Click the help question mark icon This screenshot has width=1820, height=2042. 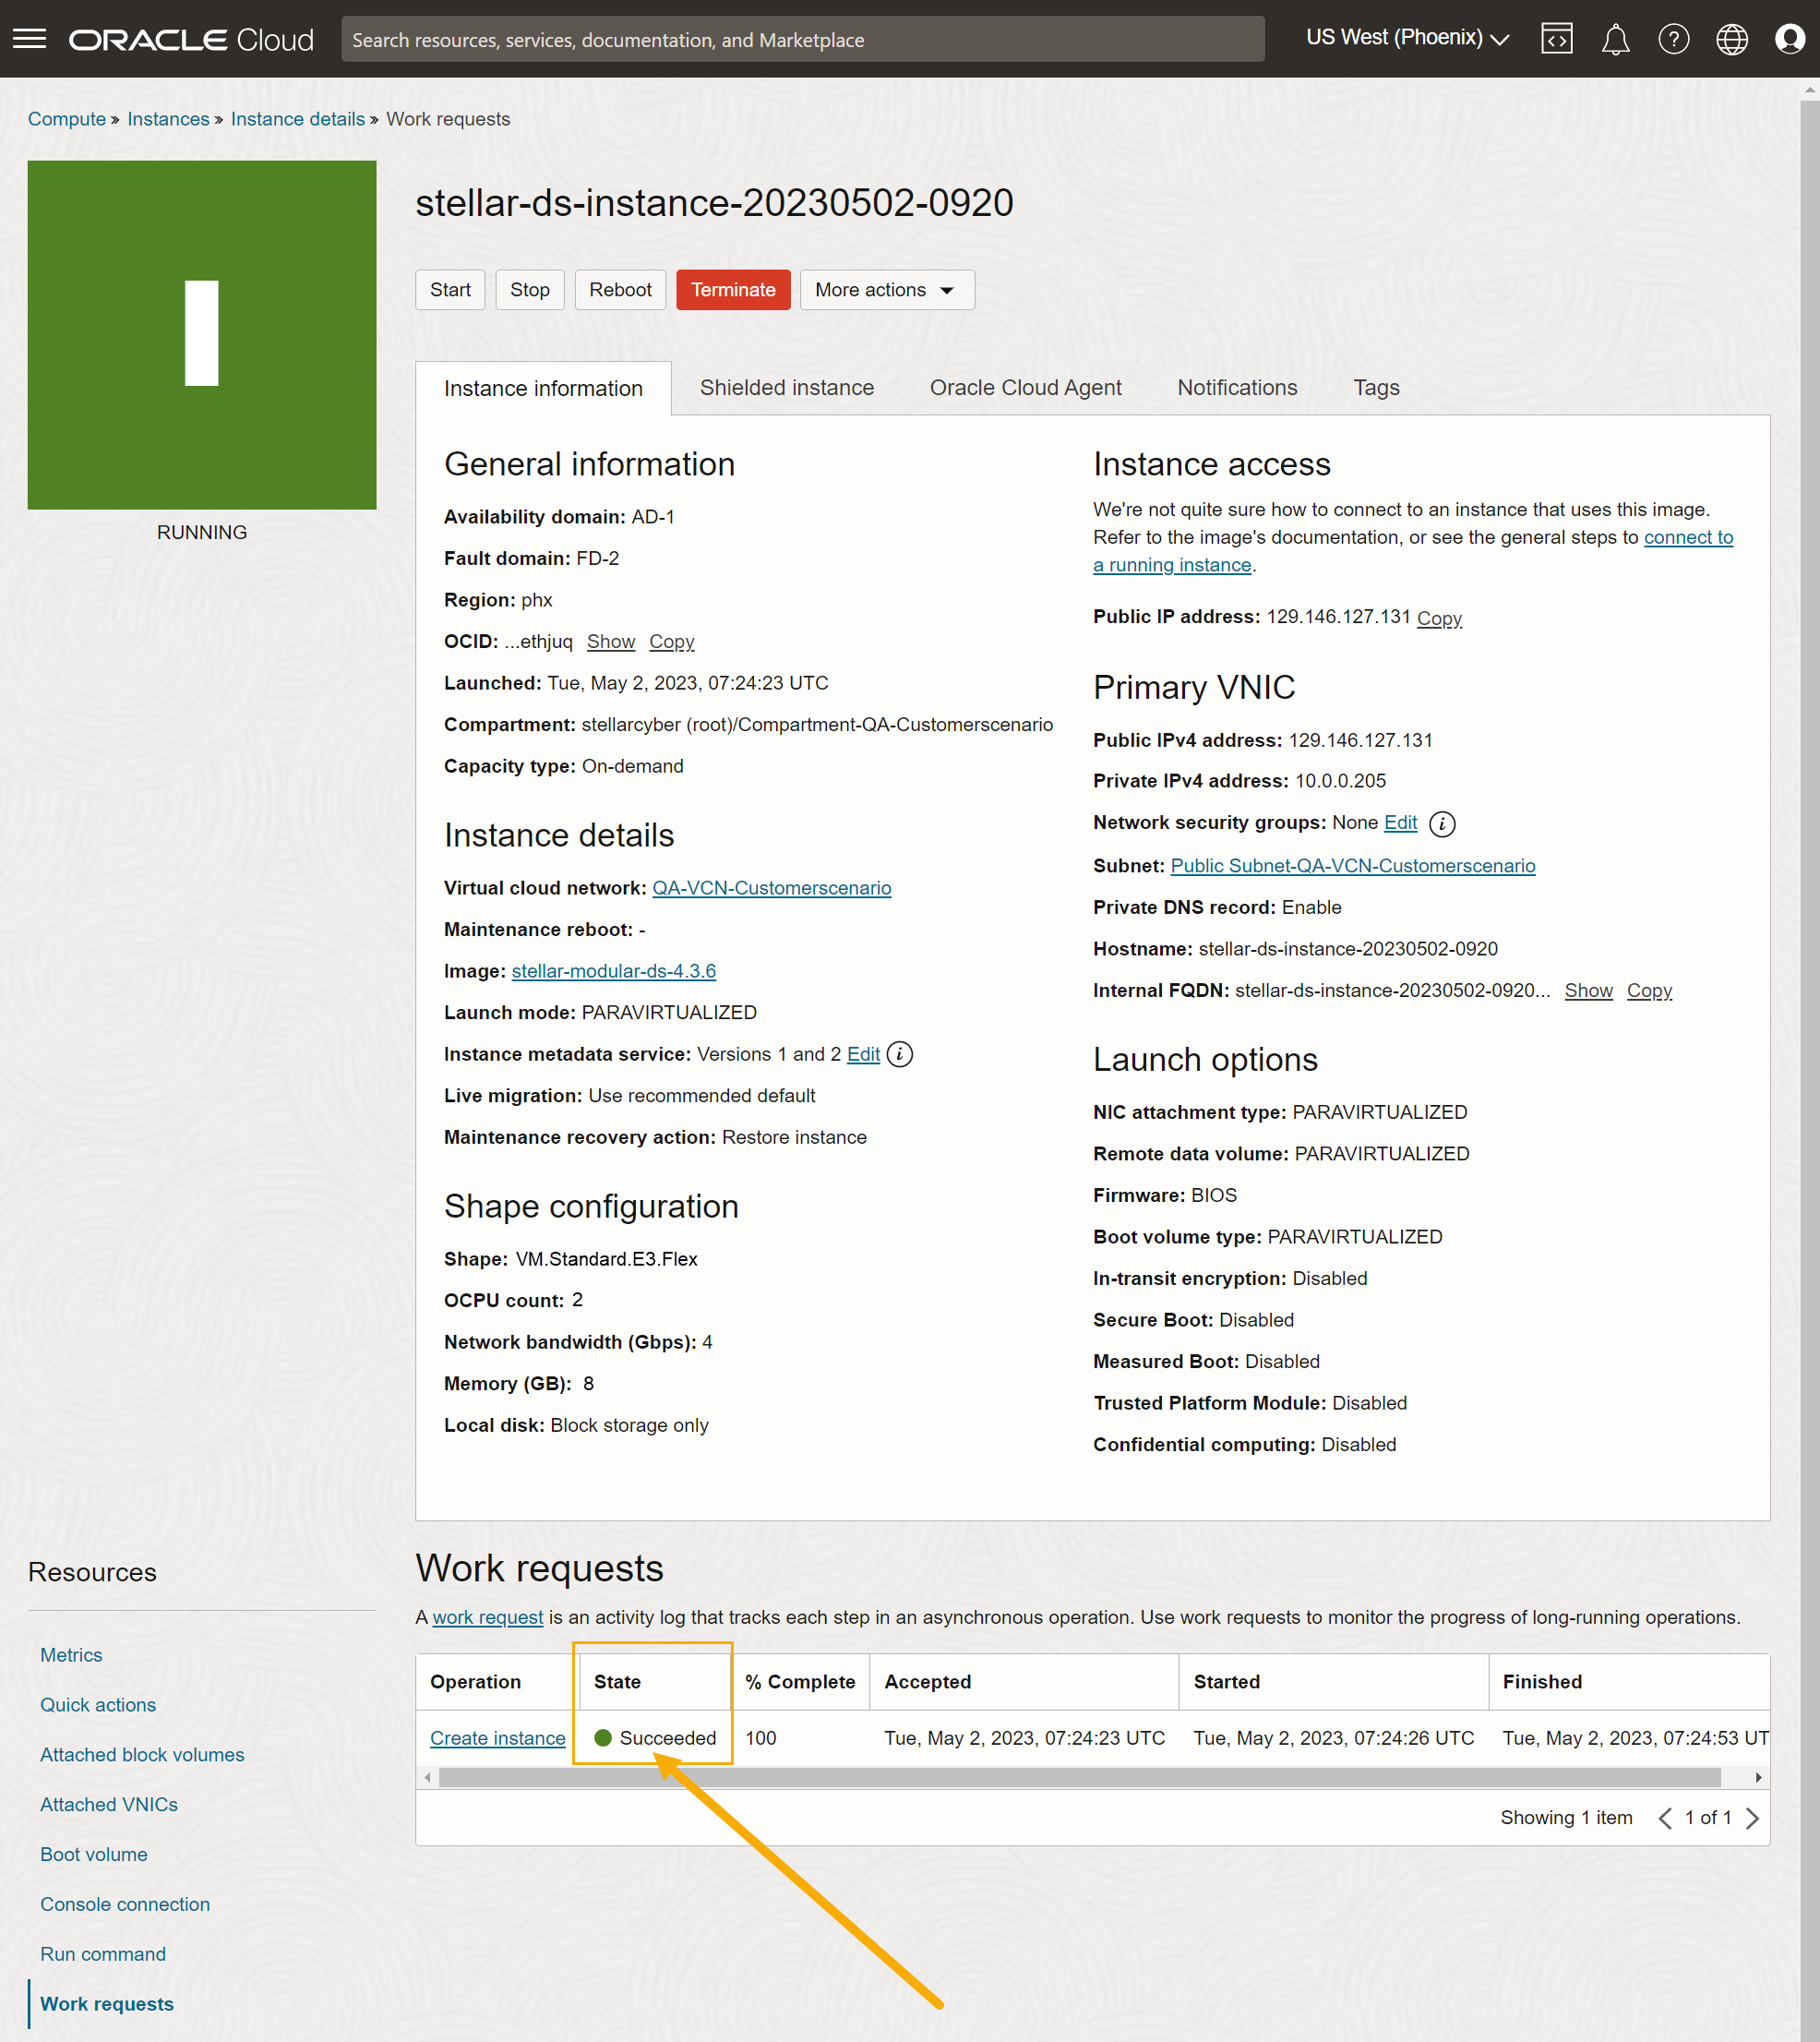1673,39
